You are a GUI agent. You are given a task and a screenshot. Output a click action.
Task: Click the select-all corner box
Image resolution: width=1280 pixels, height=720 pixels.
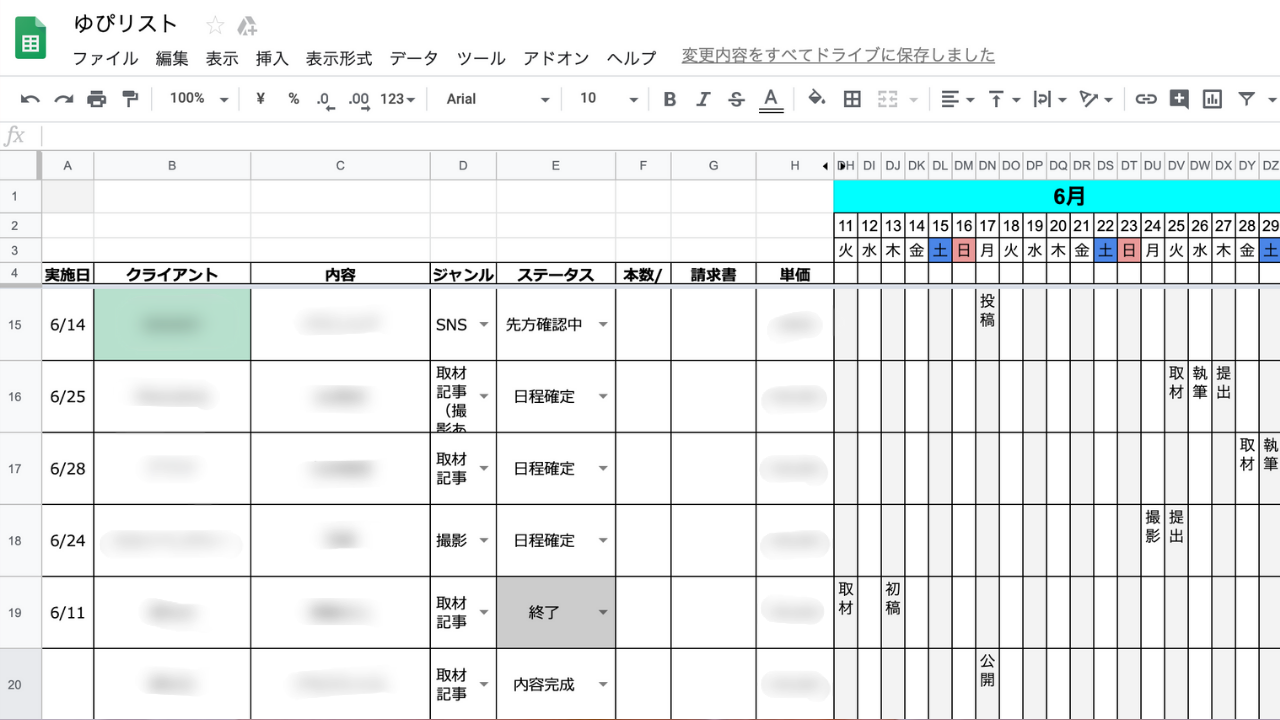[x=20, y=166]
